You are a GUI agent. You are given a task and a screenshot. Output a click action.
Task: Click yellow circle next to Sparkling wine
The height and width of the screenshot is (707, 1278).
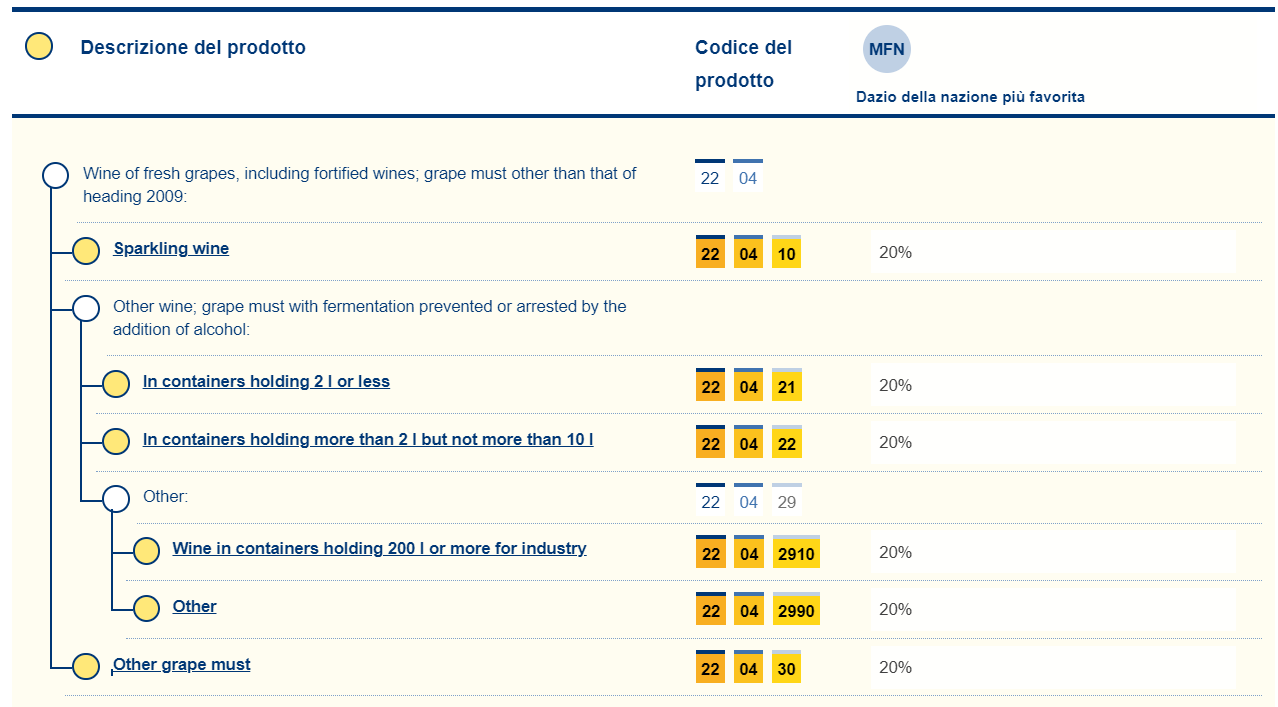coord(86,251)
